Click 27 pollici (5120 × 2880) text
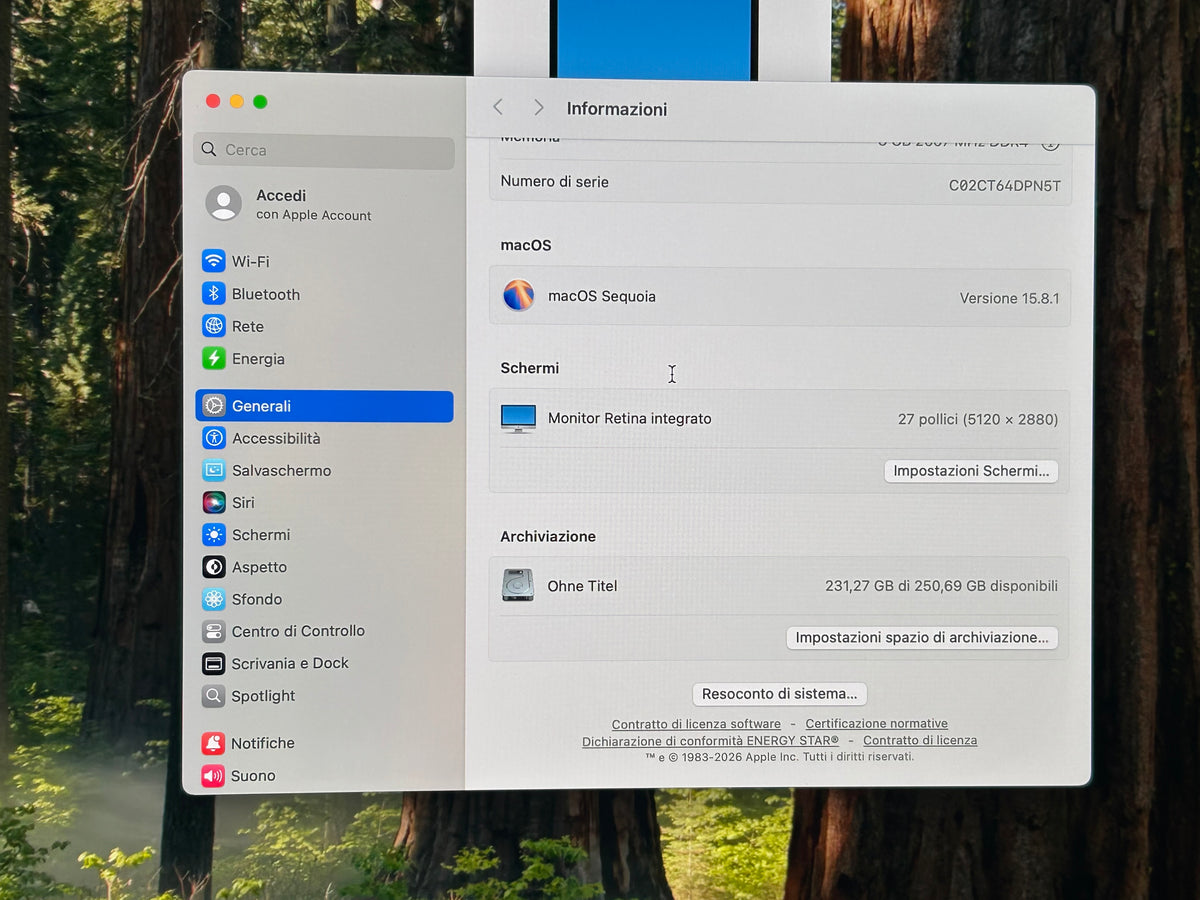Viewport: 1200px width, 900px height. (978, 419)
